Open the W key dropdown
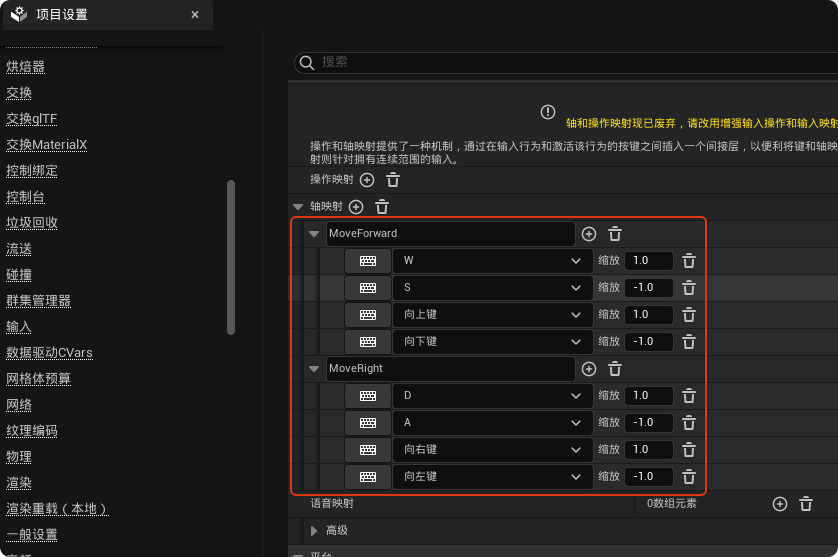The image size is (838, 557). click(x=492, y=261)
